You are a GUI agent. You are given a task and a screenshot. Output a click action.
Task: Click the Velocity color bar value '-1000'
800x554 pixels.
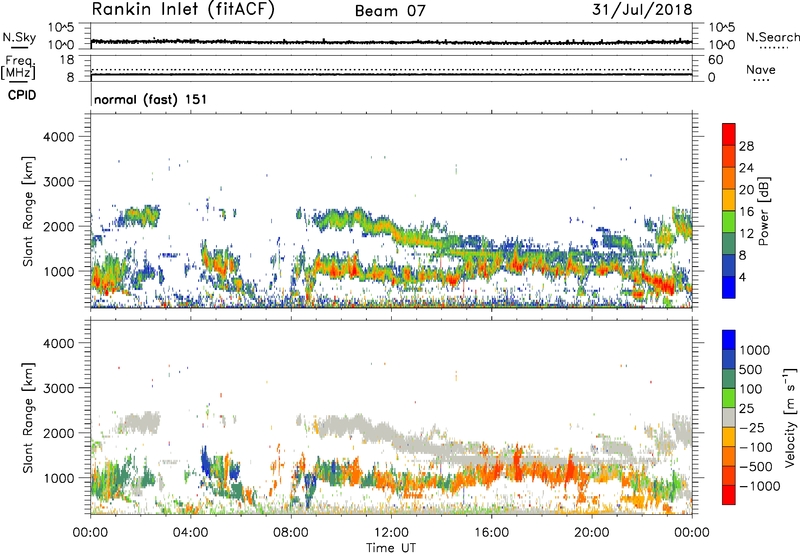[x=760, y=486]
